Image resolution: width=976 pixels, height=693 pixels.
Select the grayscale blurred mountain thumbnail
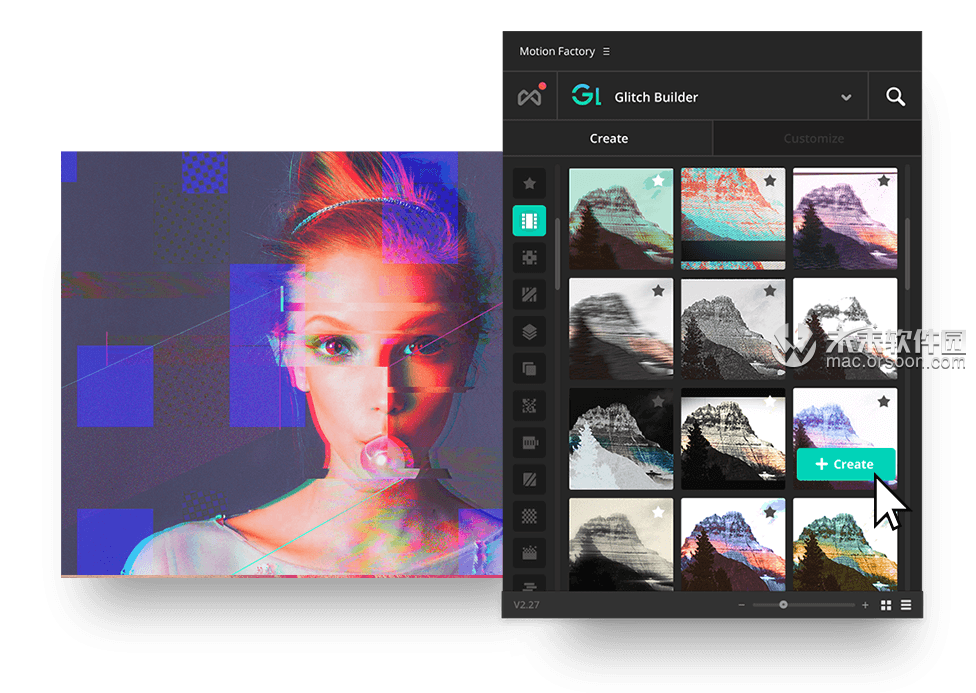(621, 329)
